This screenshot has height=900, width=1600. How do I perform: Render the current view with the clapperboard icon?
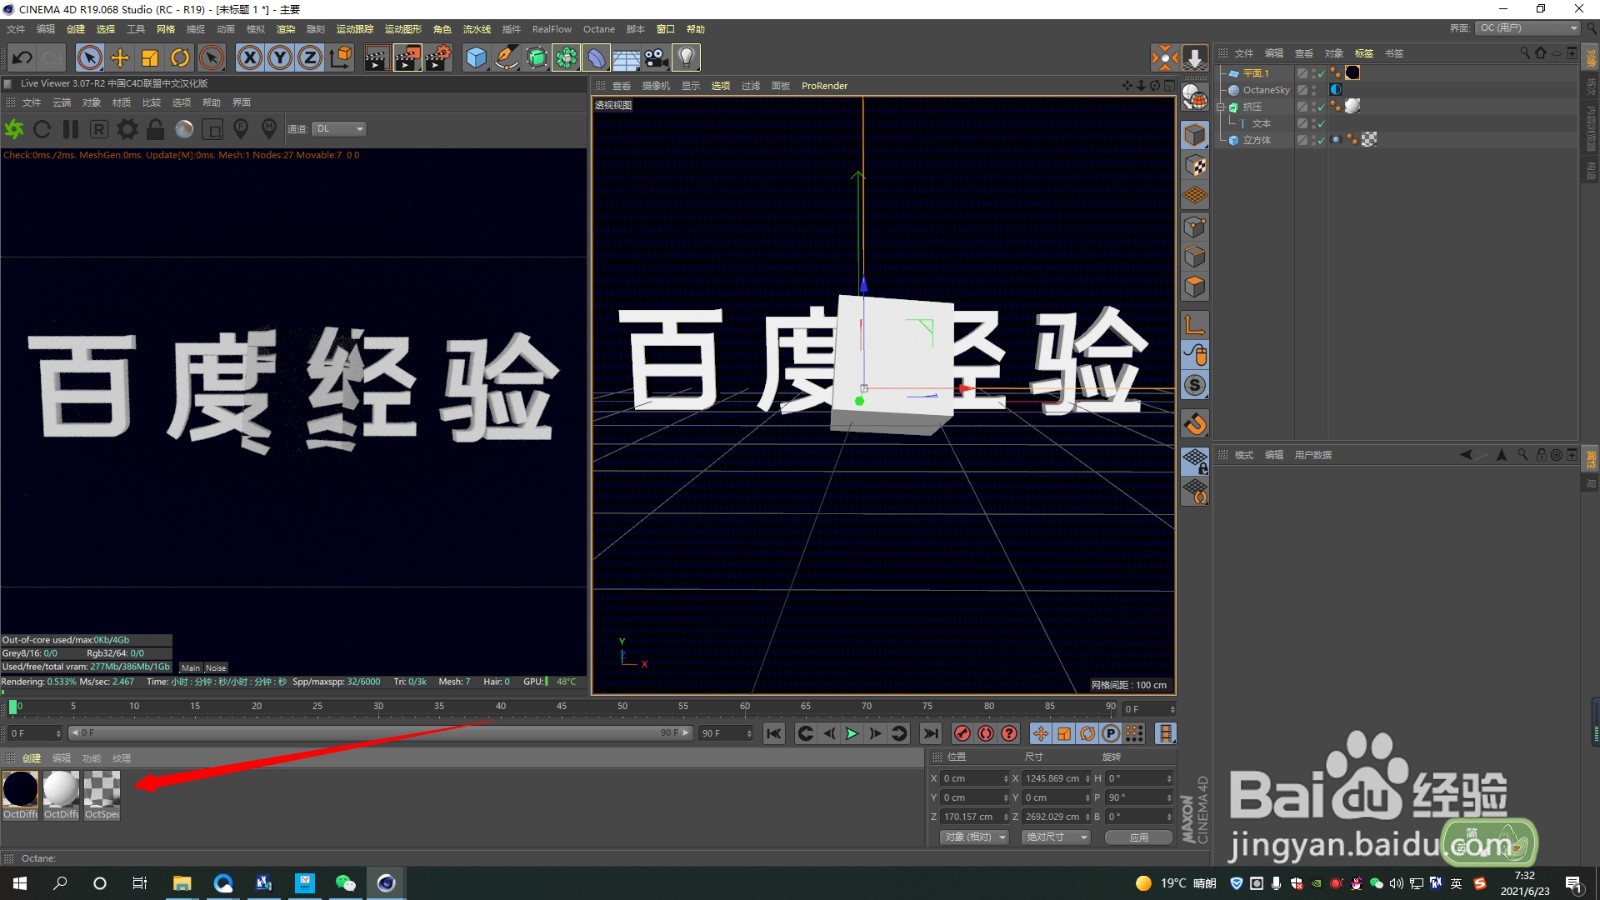pos(377,58)
